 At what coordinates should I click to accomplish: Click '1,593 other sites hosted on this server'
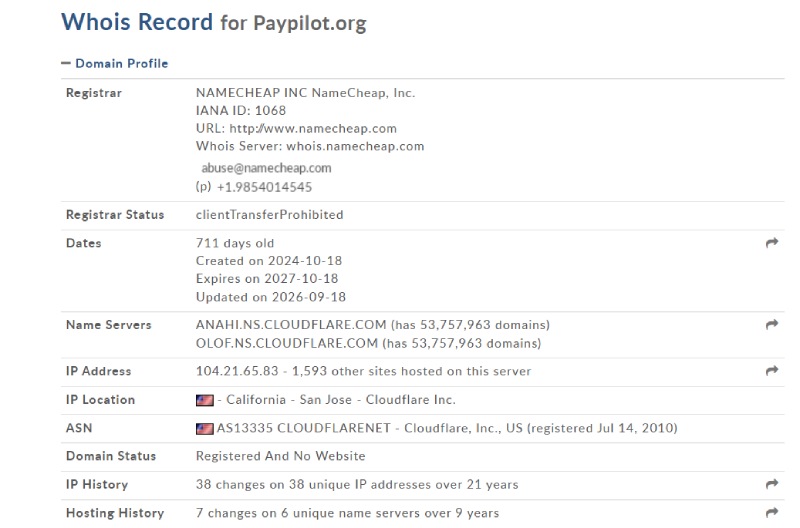coord(411,371)
